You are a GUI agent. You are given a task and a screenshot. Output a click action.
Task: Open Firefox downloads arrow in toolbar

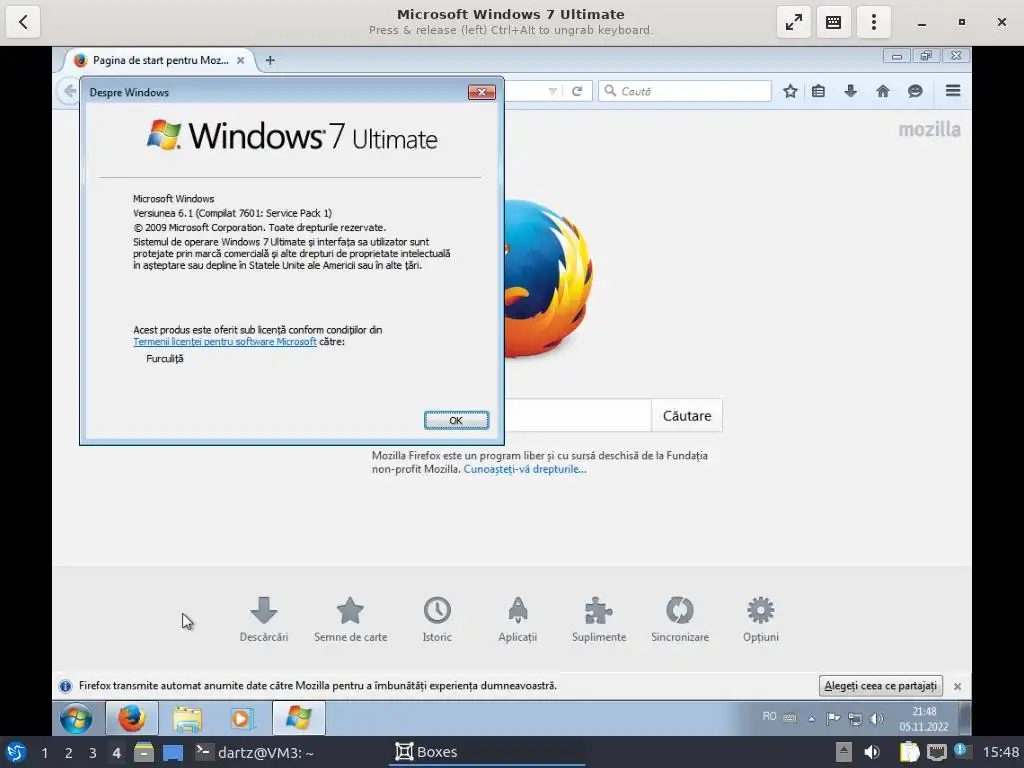[x=850, y=91]
